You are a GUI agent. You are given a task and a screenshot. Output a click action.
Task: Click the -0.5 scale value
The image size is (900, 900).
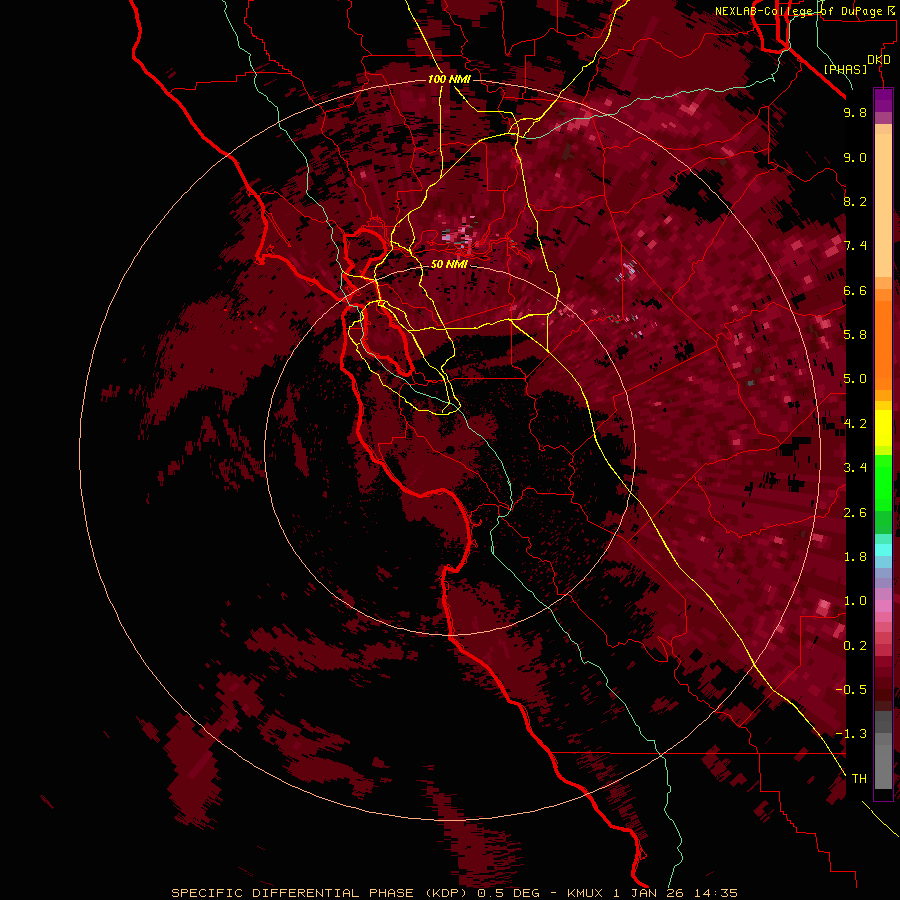pos(851,690)
